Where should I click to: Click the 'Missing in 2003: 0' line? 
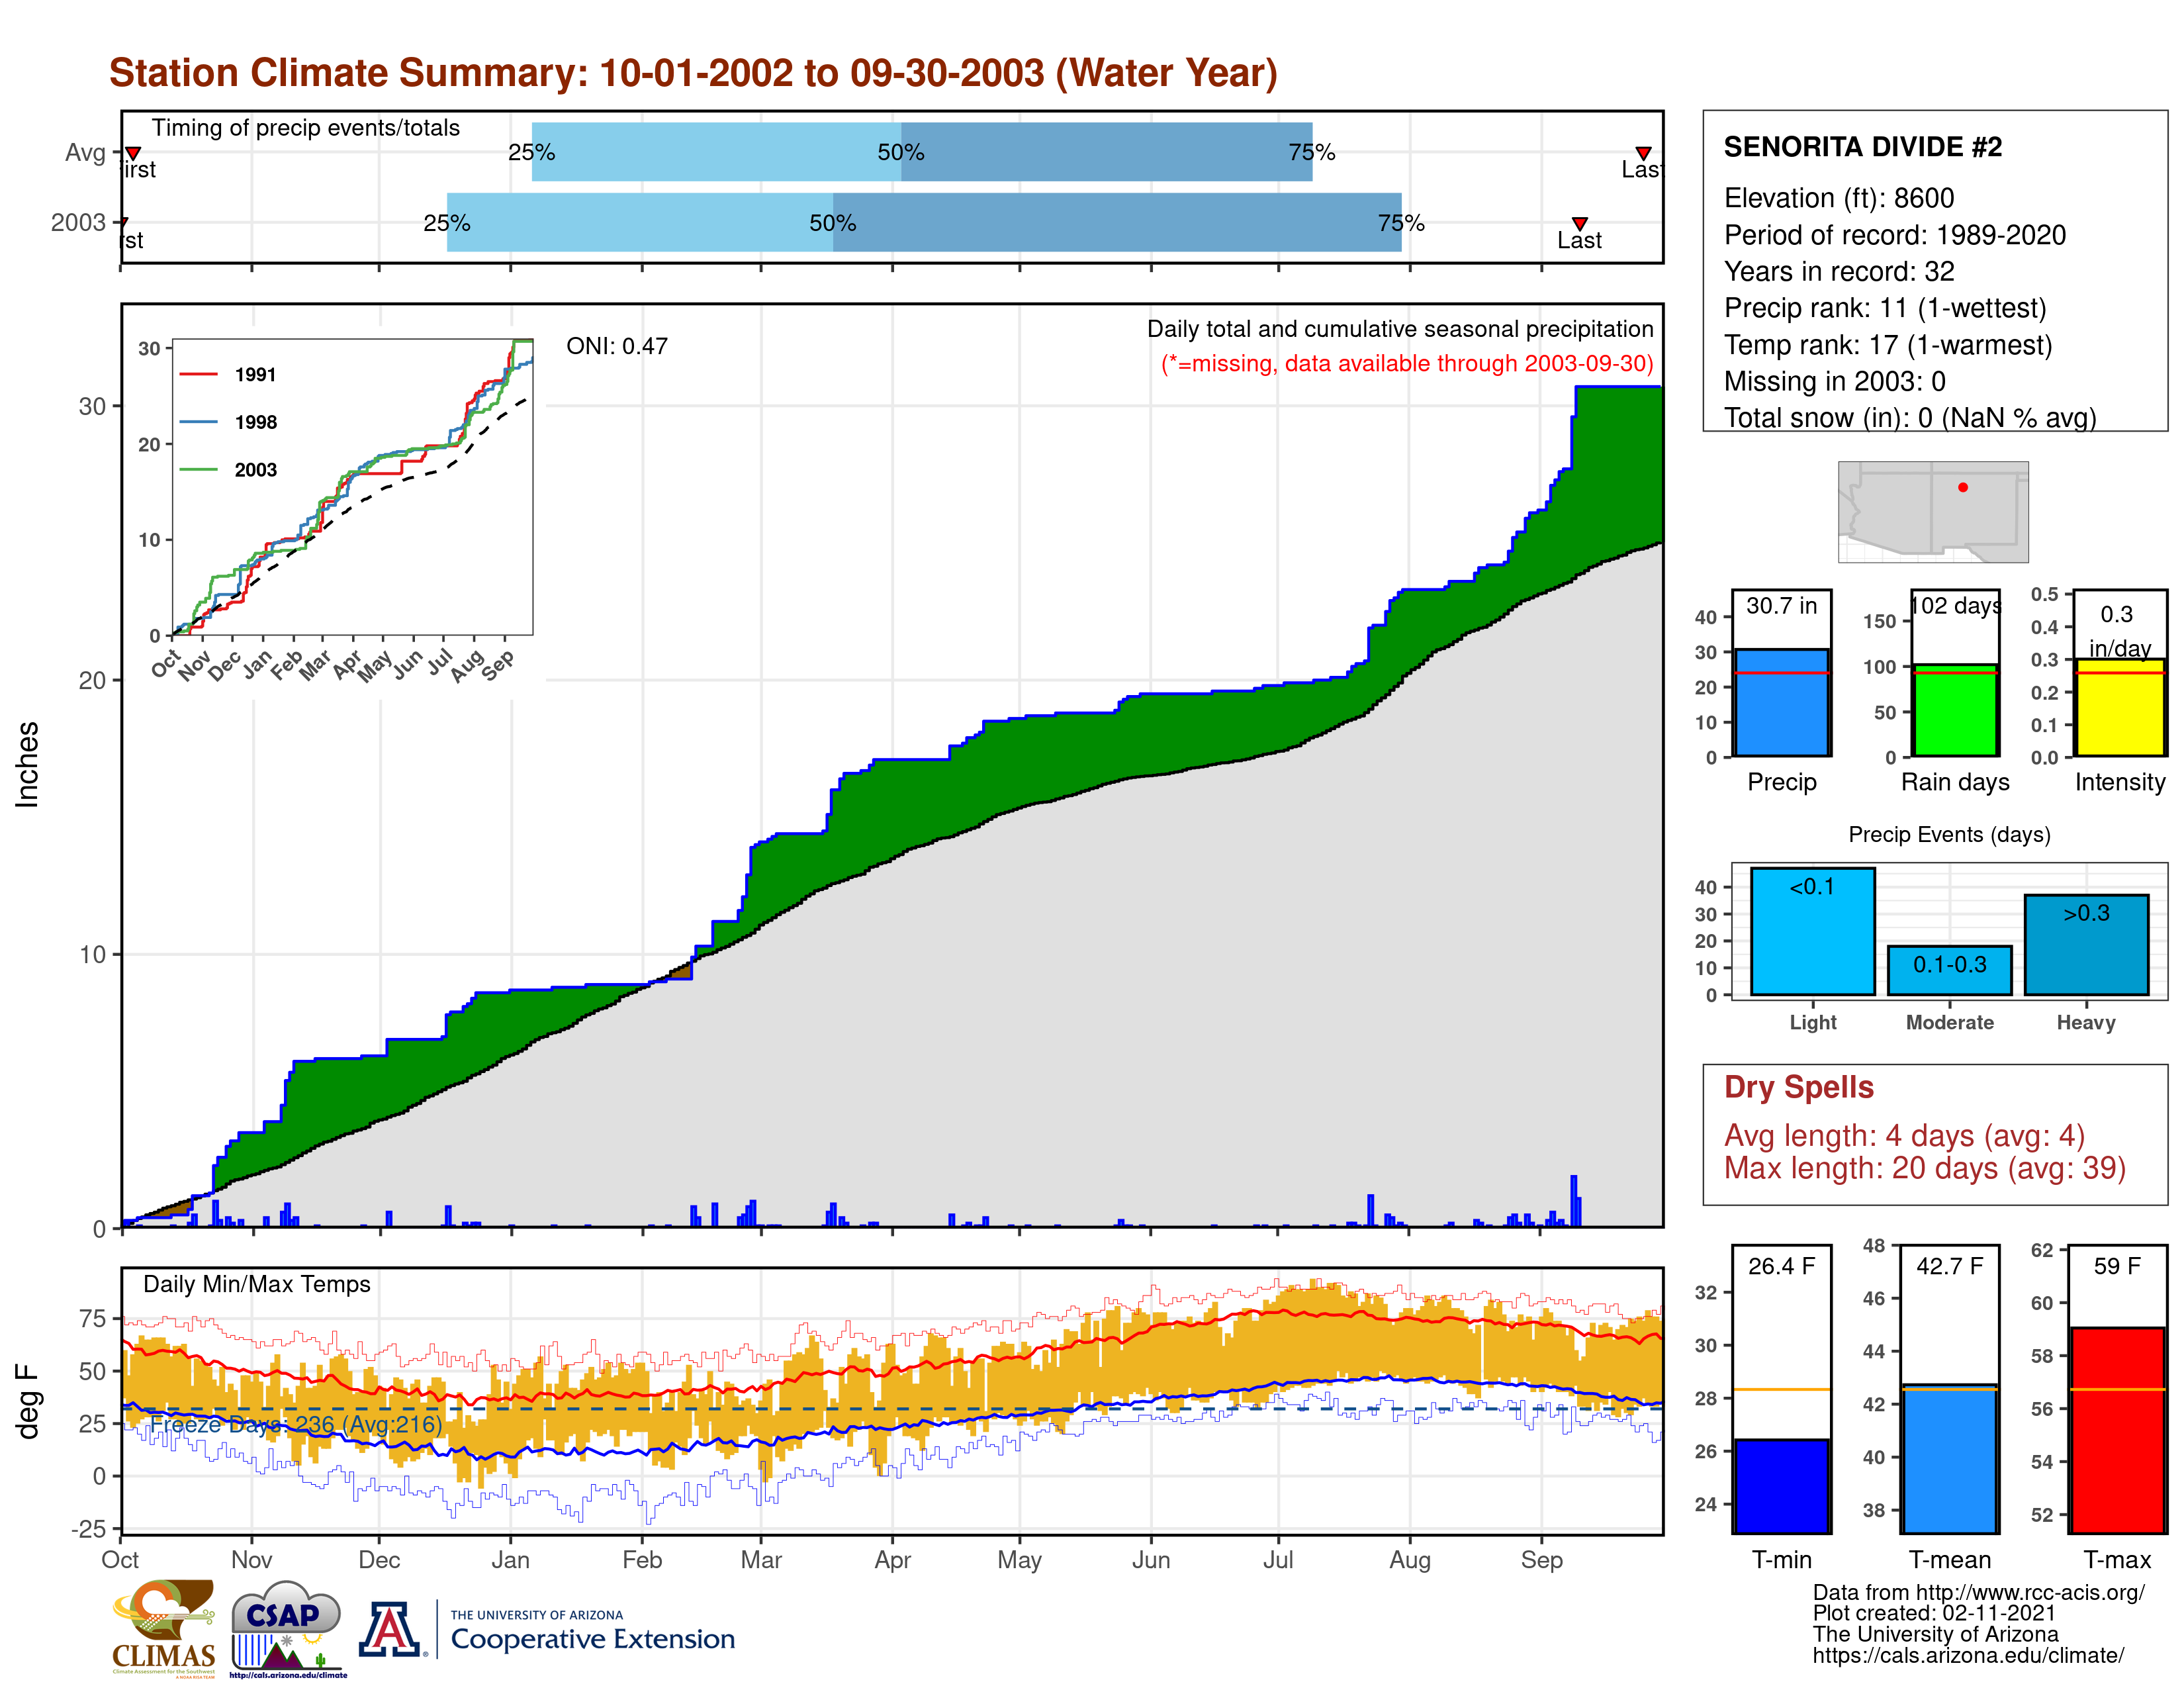click(x=1834, y=381)
